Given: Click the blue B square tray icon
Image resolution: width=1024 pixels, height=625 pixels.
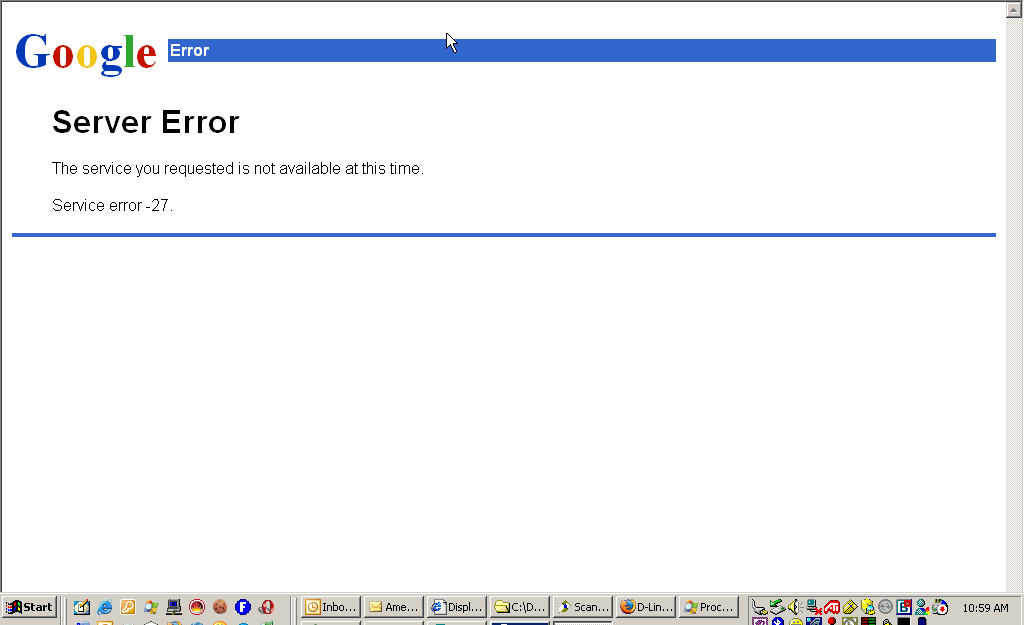Looking at the screenshot, I should 904,607.
